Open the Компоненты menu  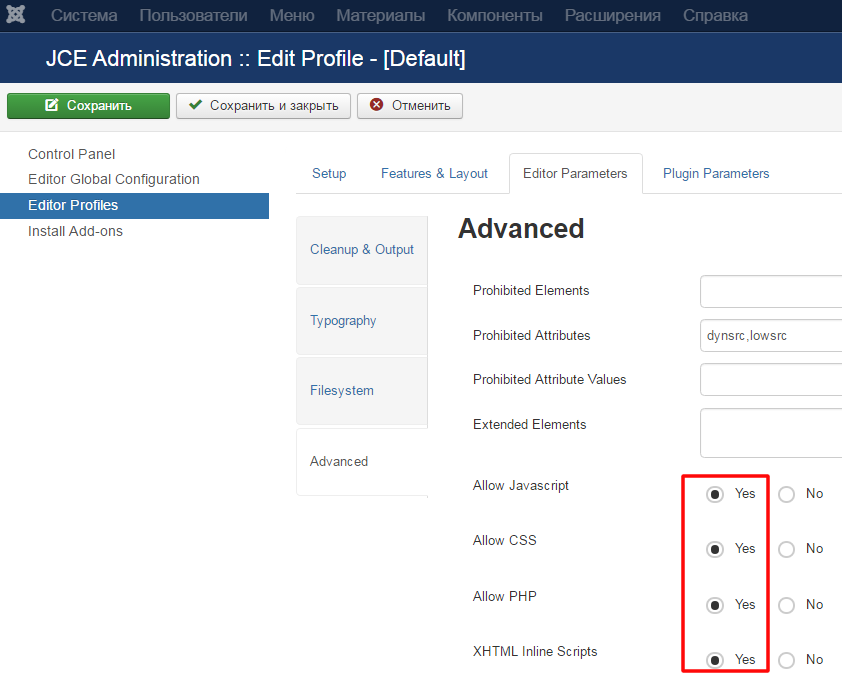(494, 16)
